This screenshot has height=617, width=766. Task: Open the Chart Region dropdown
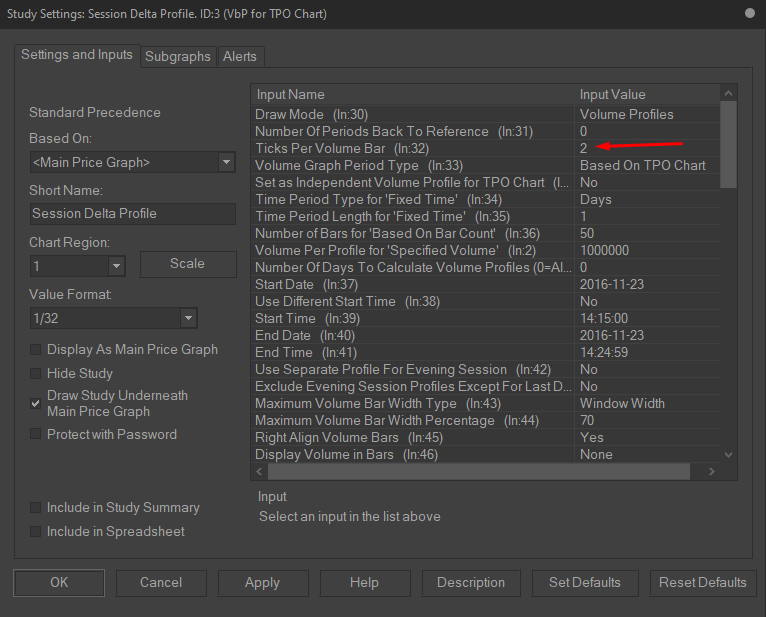click(x=77, y=266)
